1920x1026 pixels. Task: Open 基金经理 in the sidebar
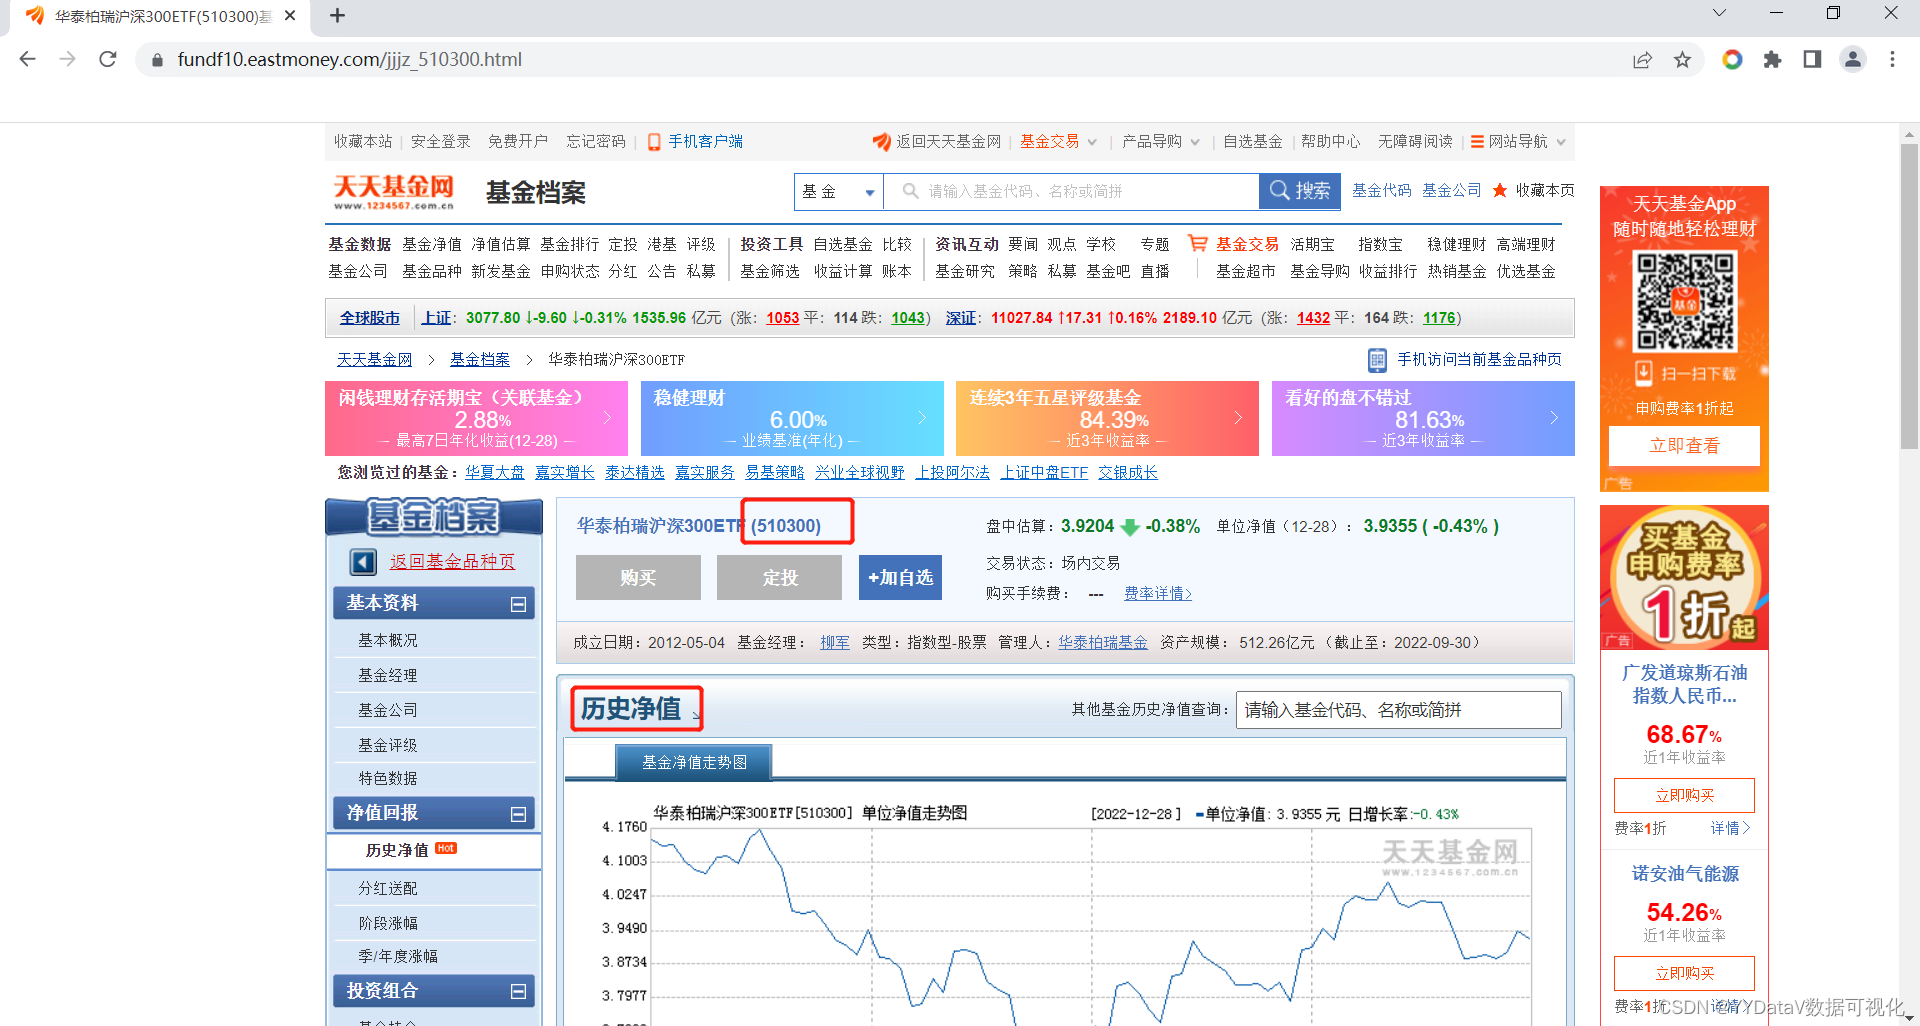pyautogui.click(x=388, y=676)
